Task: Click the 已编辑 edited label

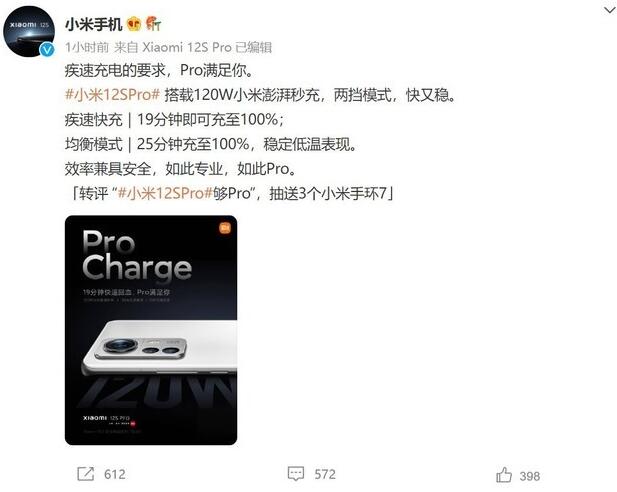Action: point(253,48)
